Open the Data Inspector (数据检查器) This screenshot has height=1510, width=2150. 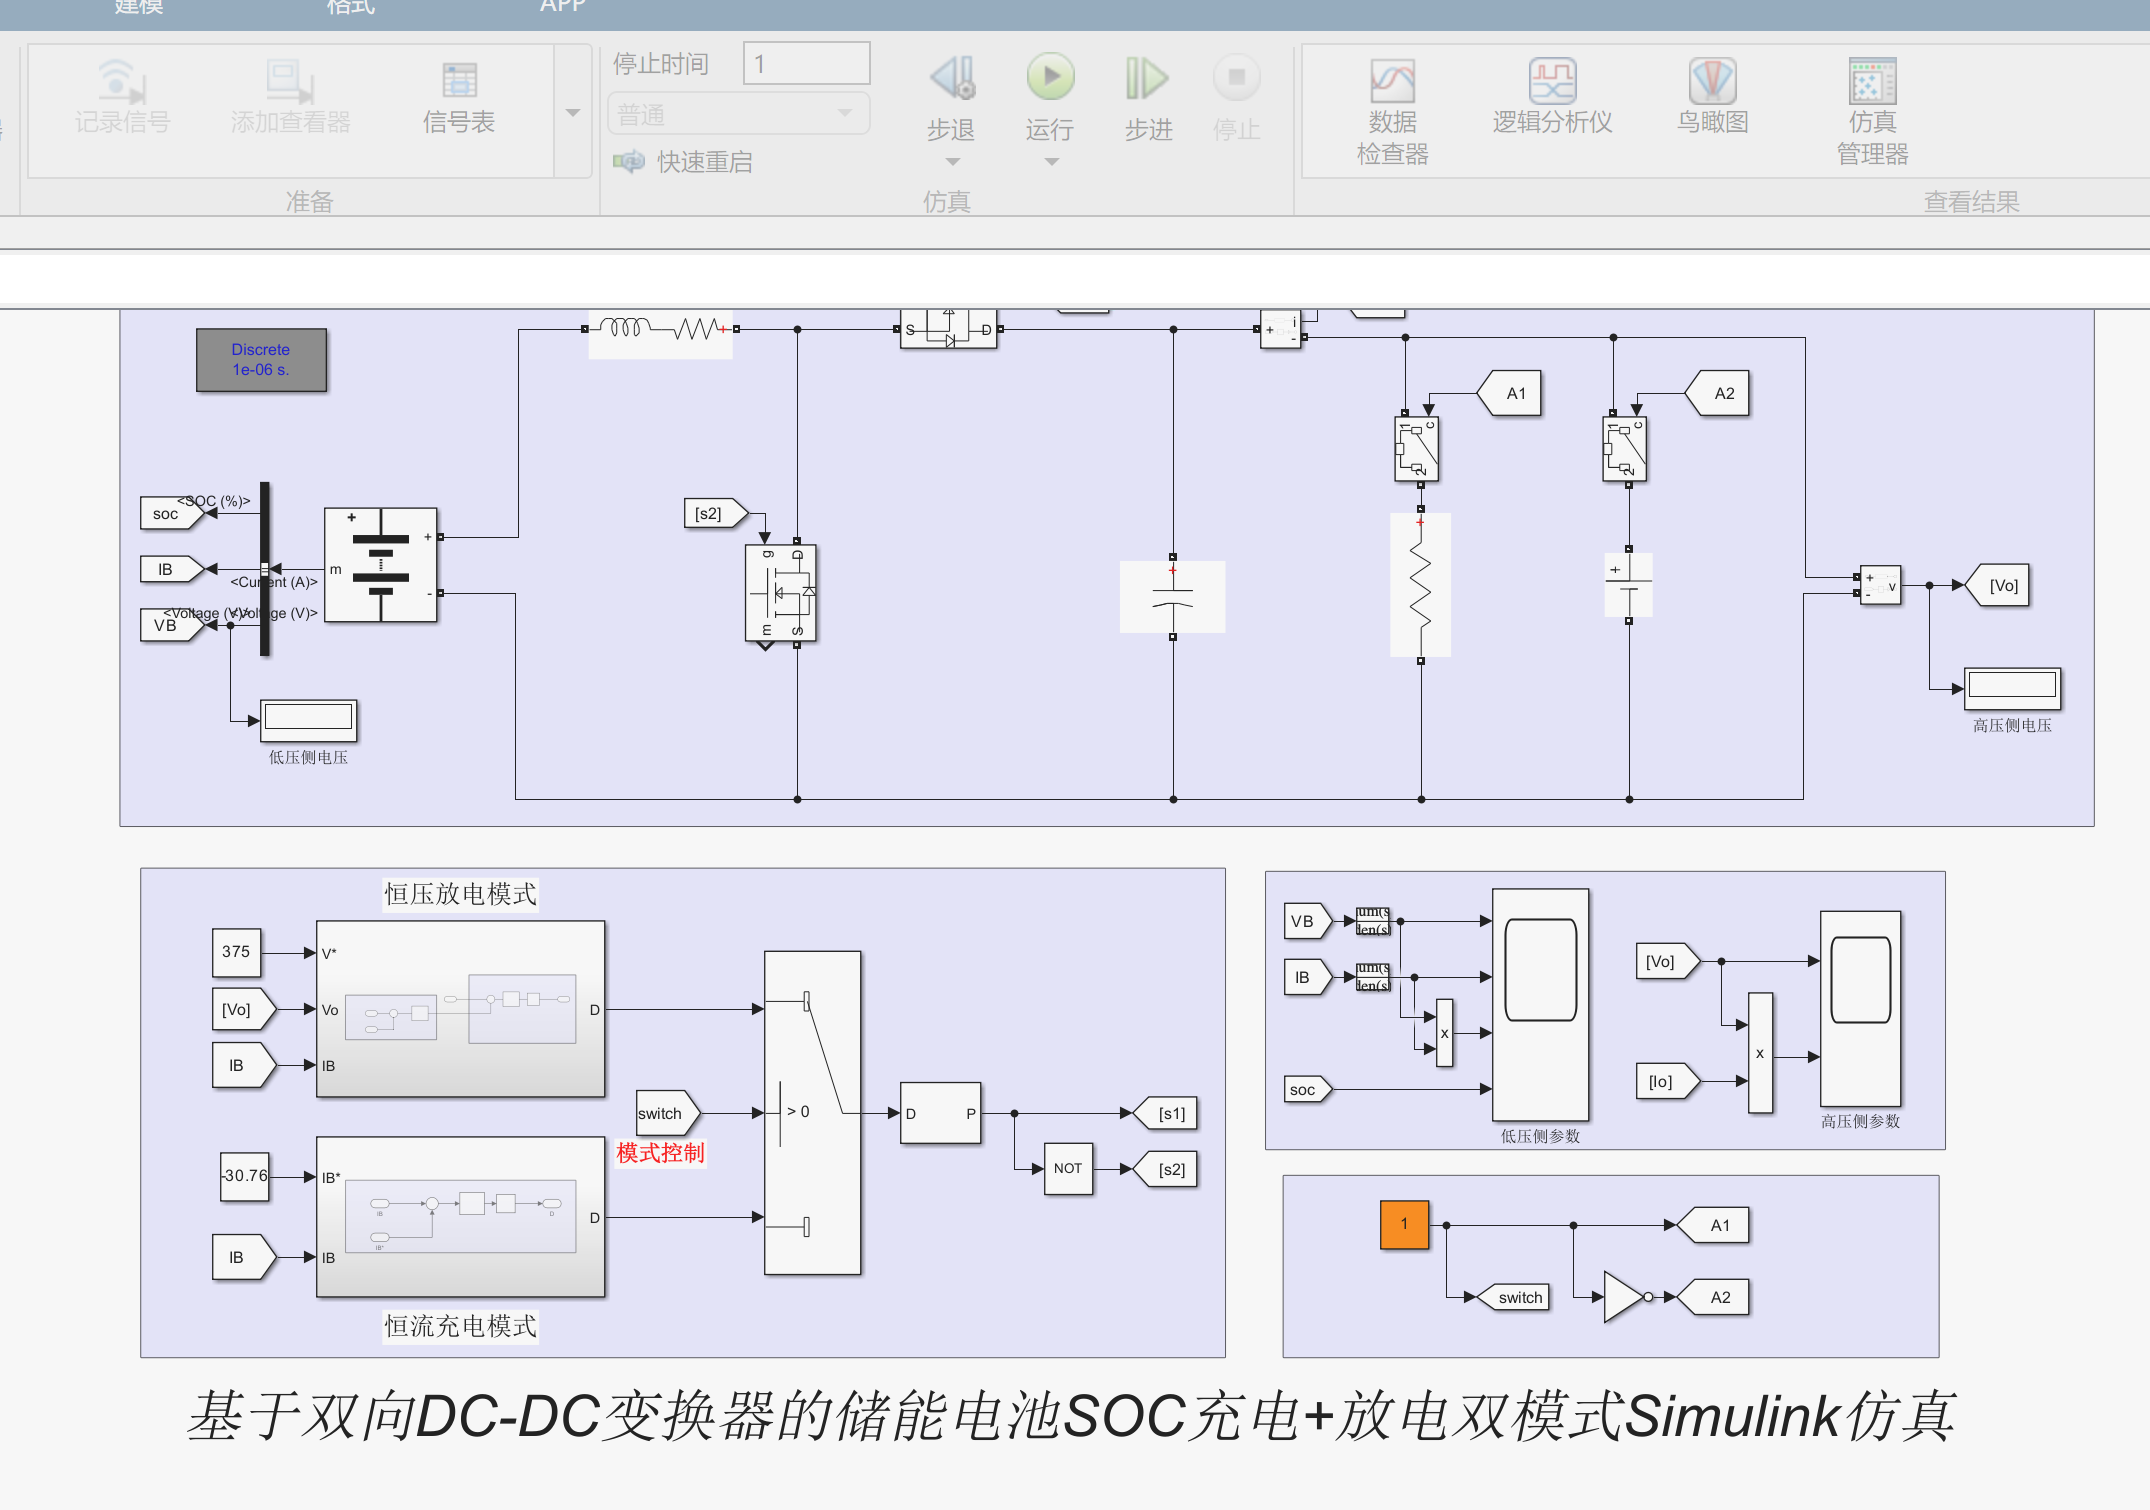point(1392,82)
